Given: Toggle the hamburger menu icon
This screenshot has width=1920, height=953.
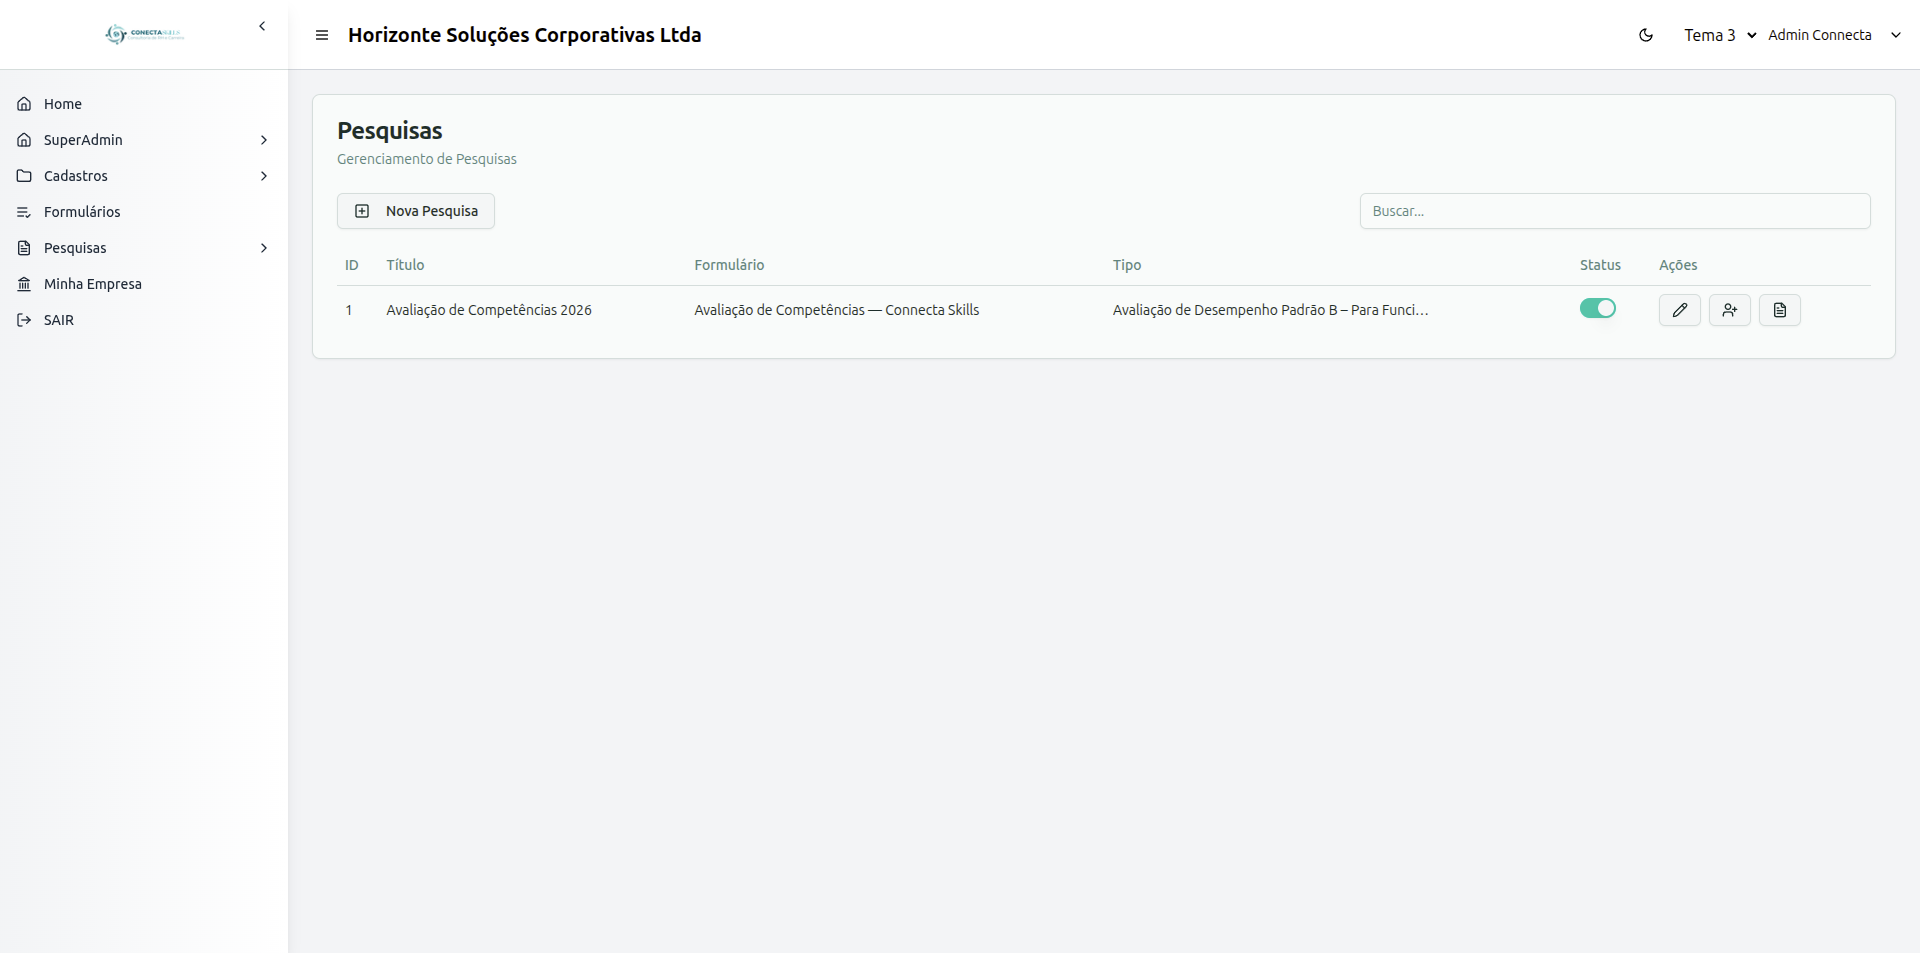Looking at the screenshot, I should [x=322, y=35].
